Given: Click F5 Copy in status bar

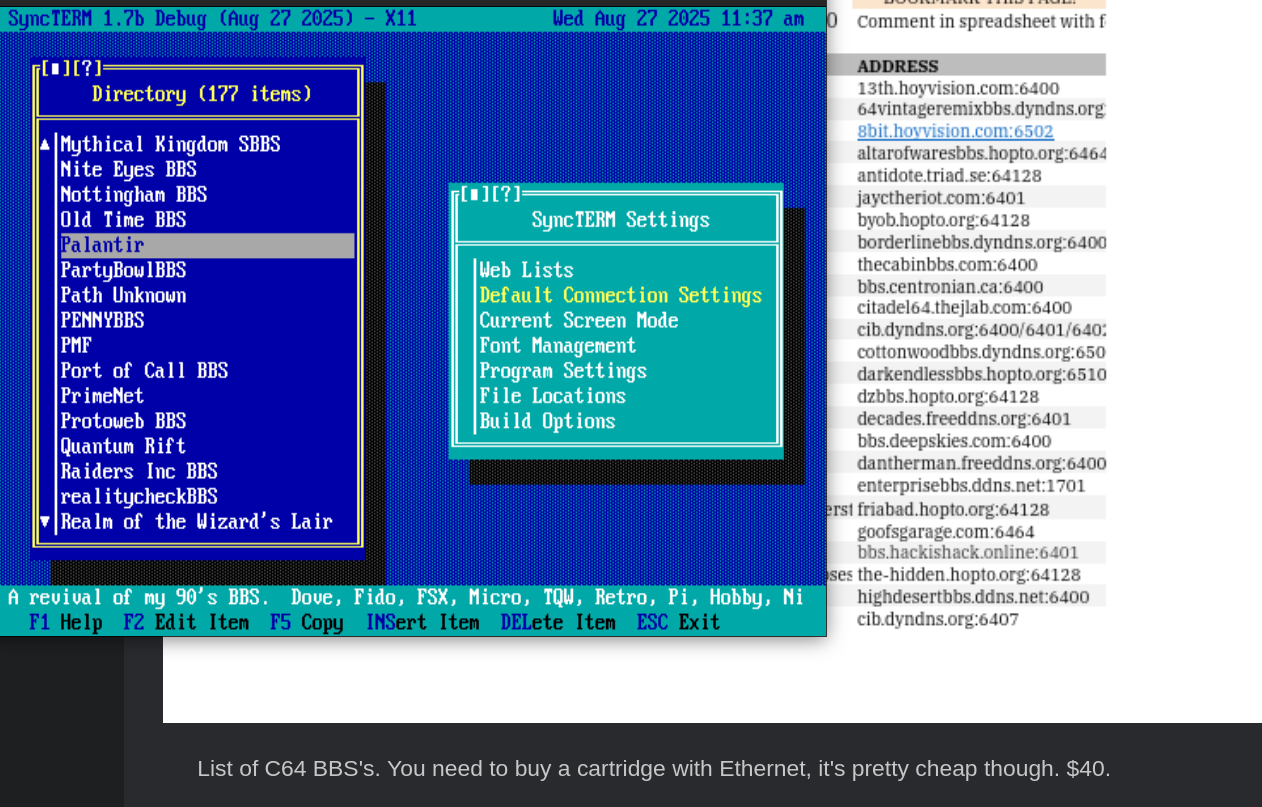Looking at the screenshot, I should point(307,623).
